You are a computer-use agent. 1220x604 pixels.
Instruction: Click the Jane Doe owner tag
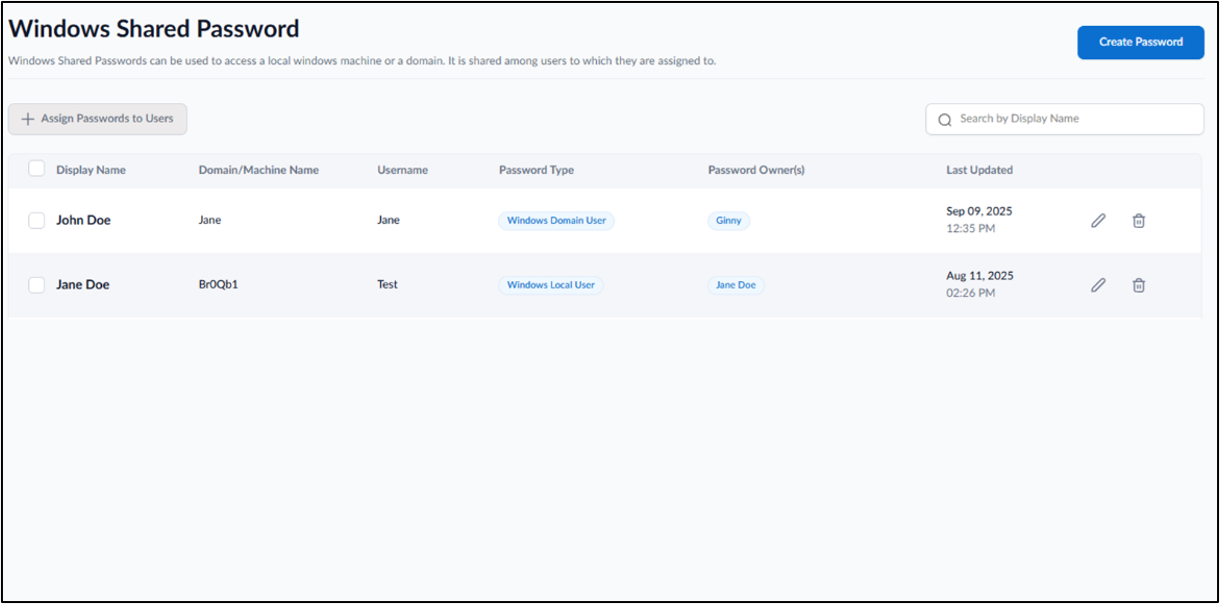[x=736, y=285]
